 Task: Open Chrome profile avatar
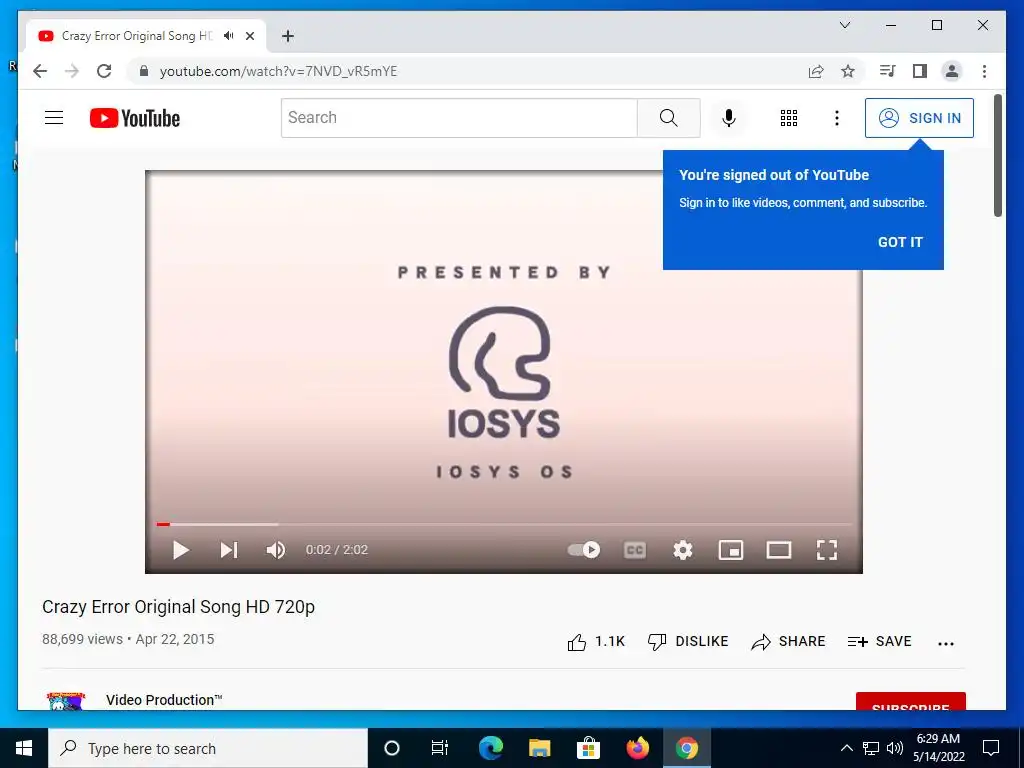point(952,71)
